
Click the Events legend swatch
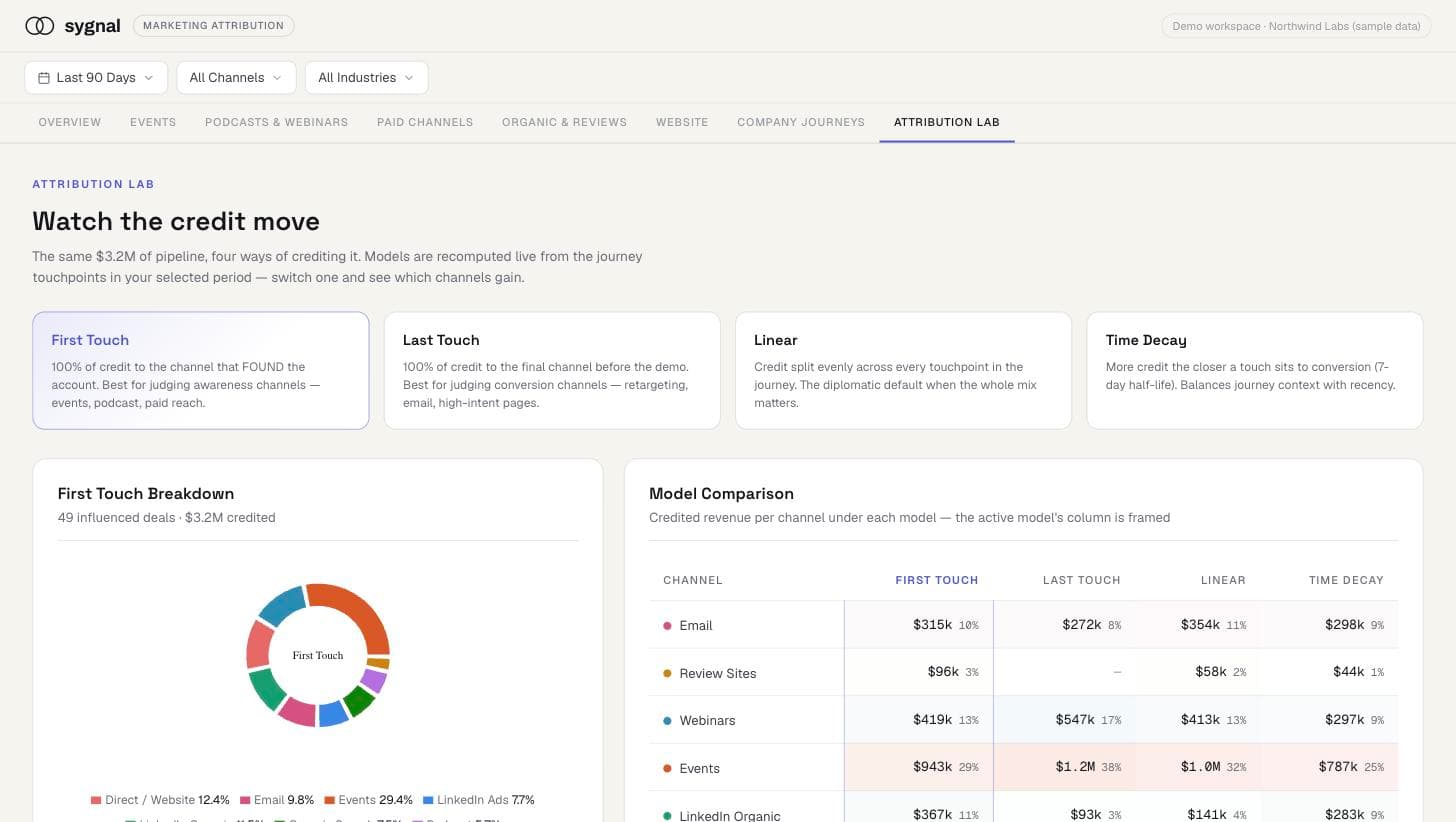330,800
